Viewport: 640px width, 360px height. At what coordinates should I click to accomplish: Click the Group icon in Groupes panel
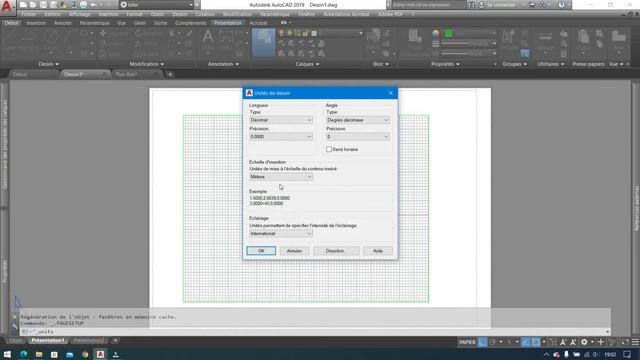(x=508, y=37)
